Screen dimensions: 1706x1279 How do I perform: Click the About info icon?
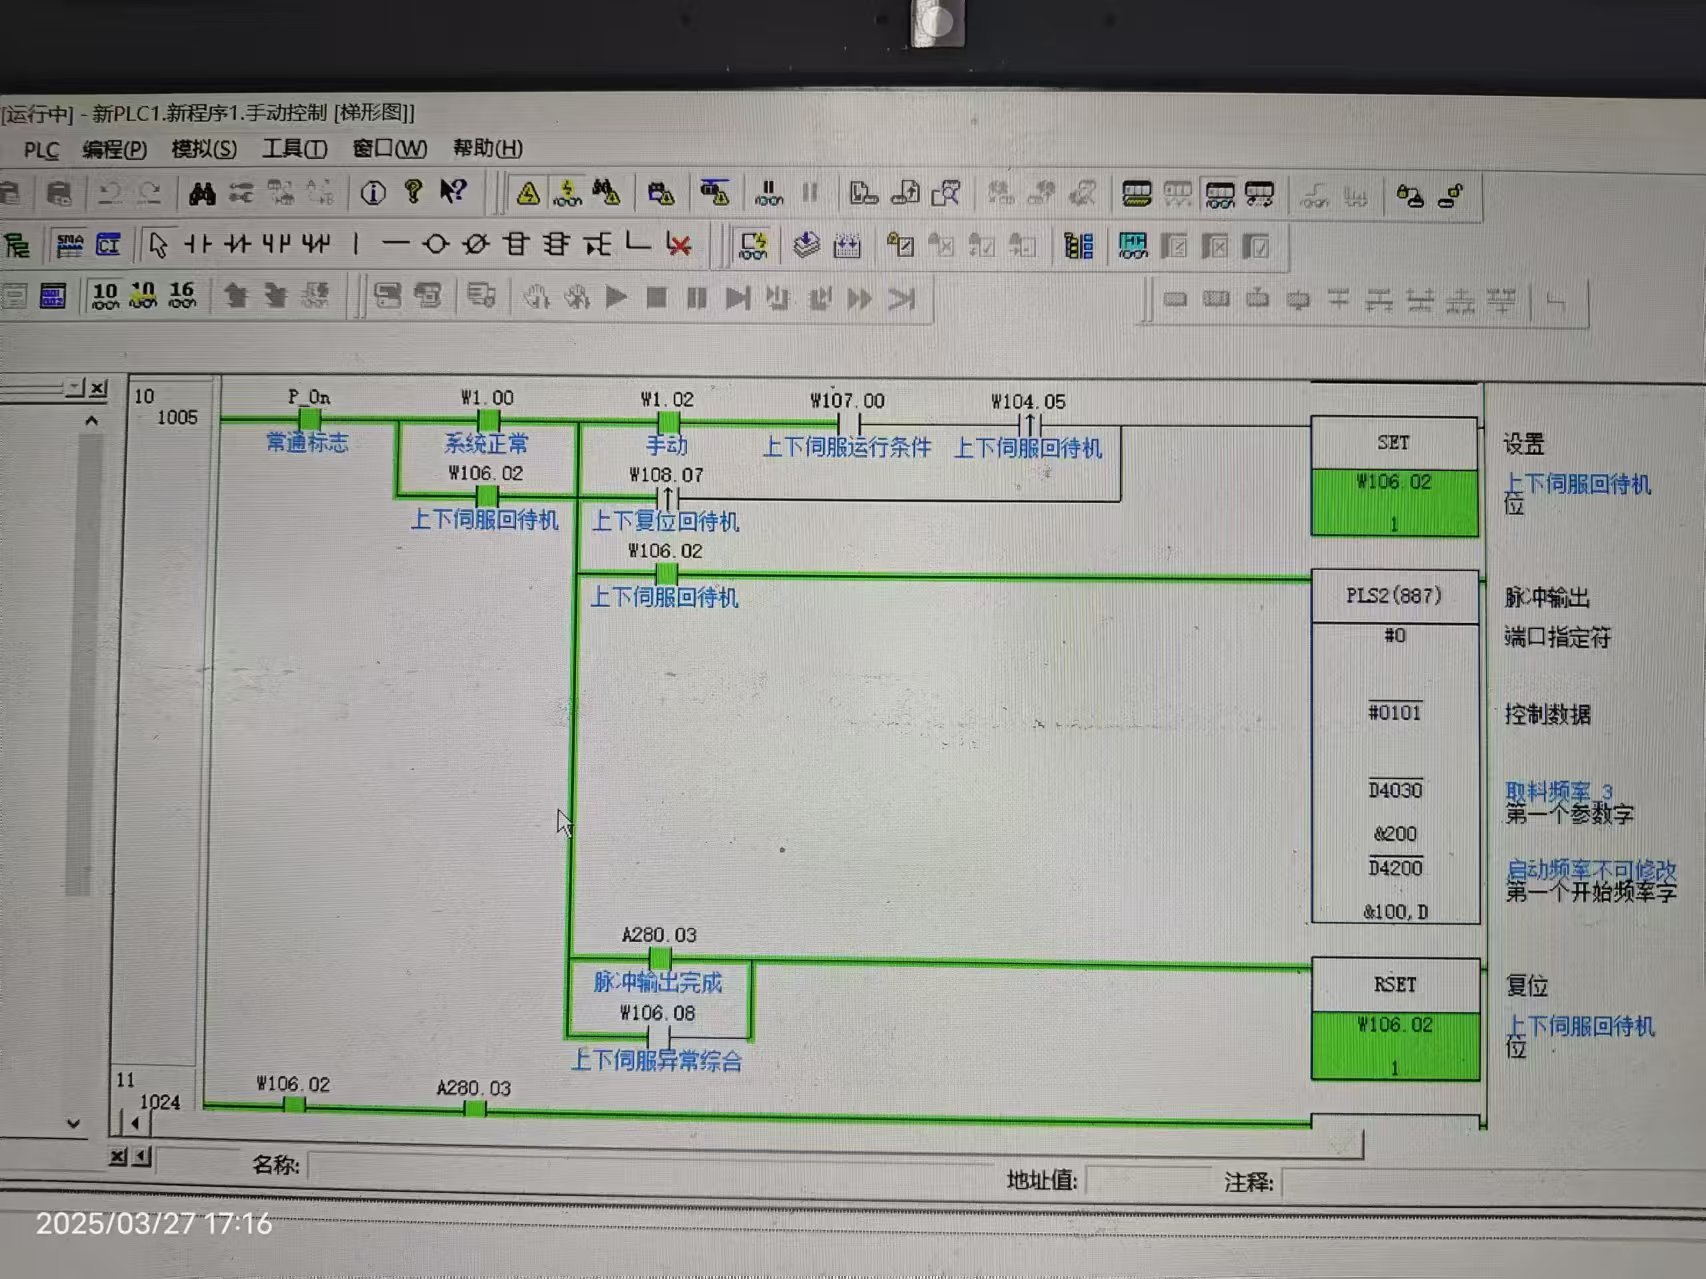[x=373, y=193]
